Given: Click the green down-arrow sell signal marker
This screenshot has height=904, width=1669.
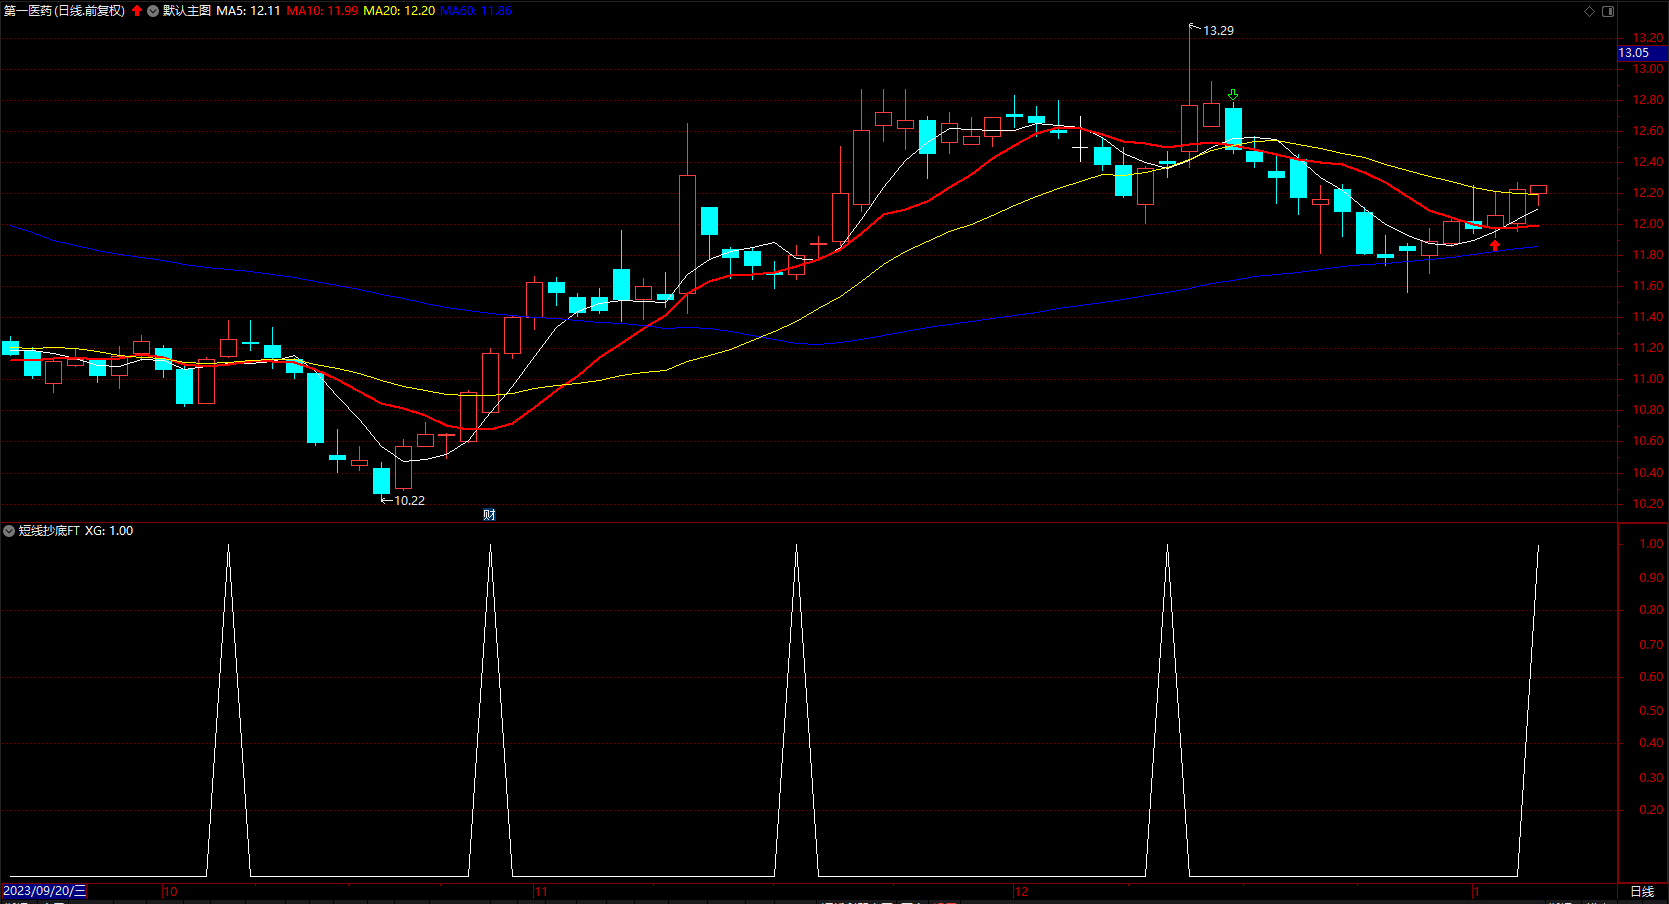Looking at the screenshot, I should pos(1233,95).
